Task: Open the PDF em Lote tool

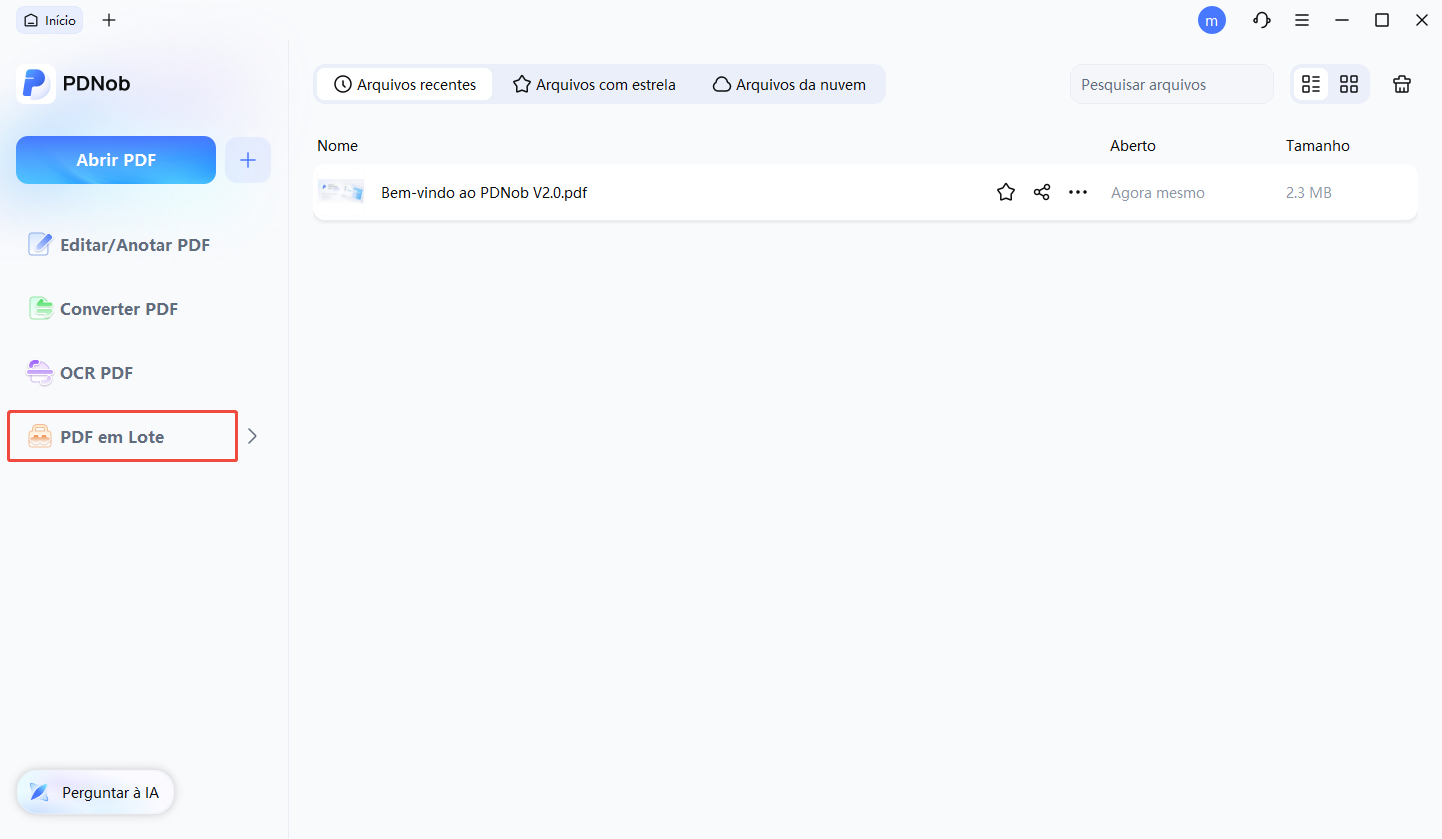Action: pyautogui.click(x=110, y=436)
